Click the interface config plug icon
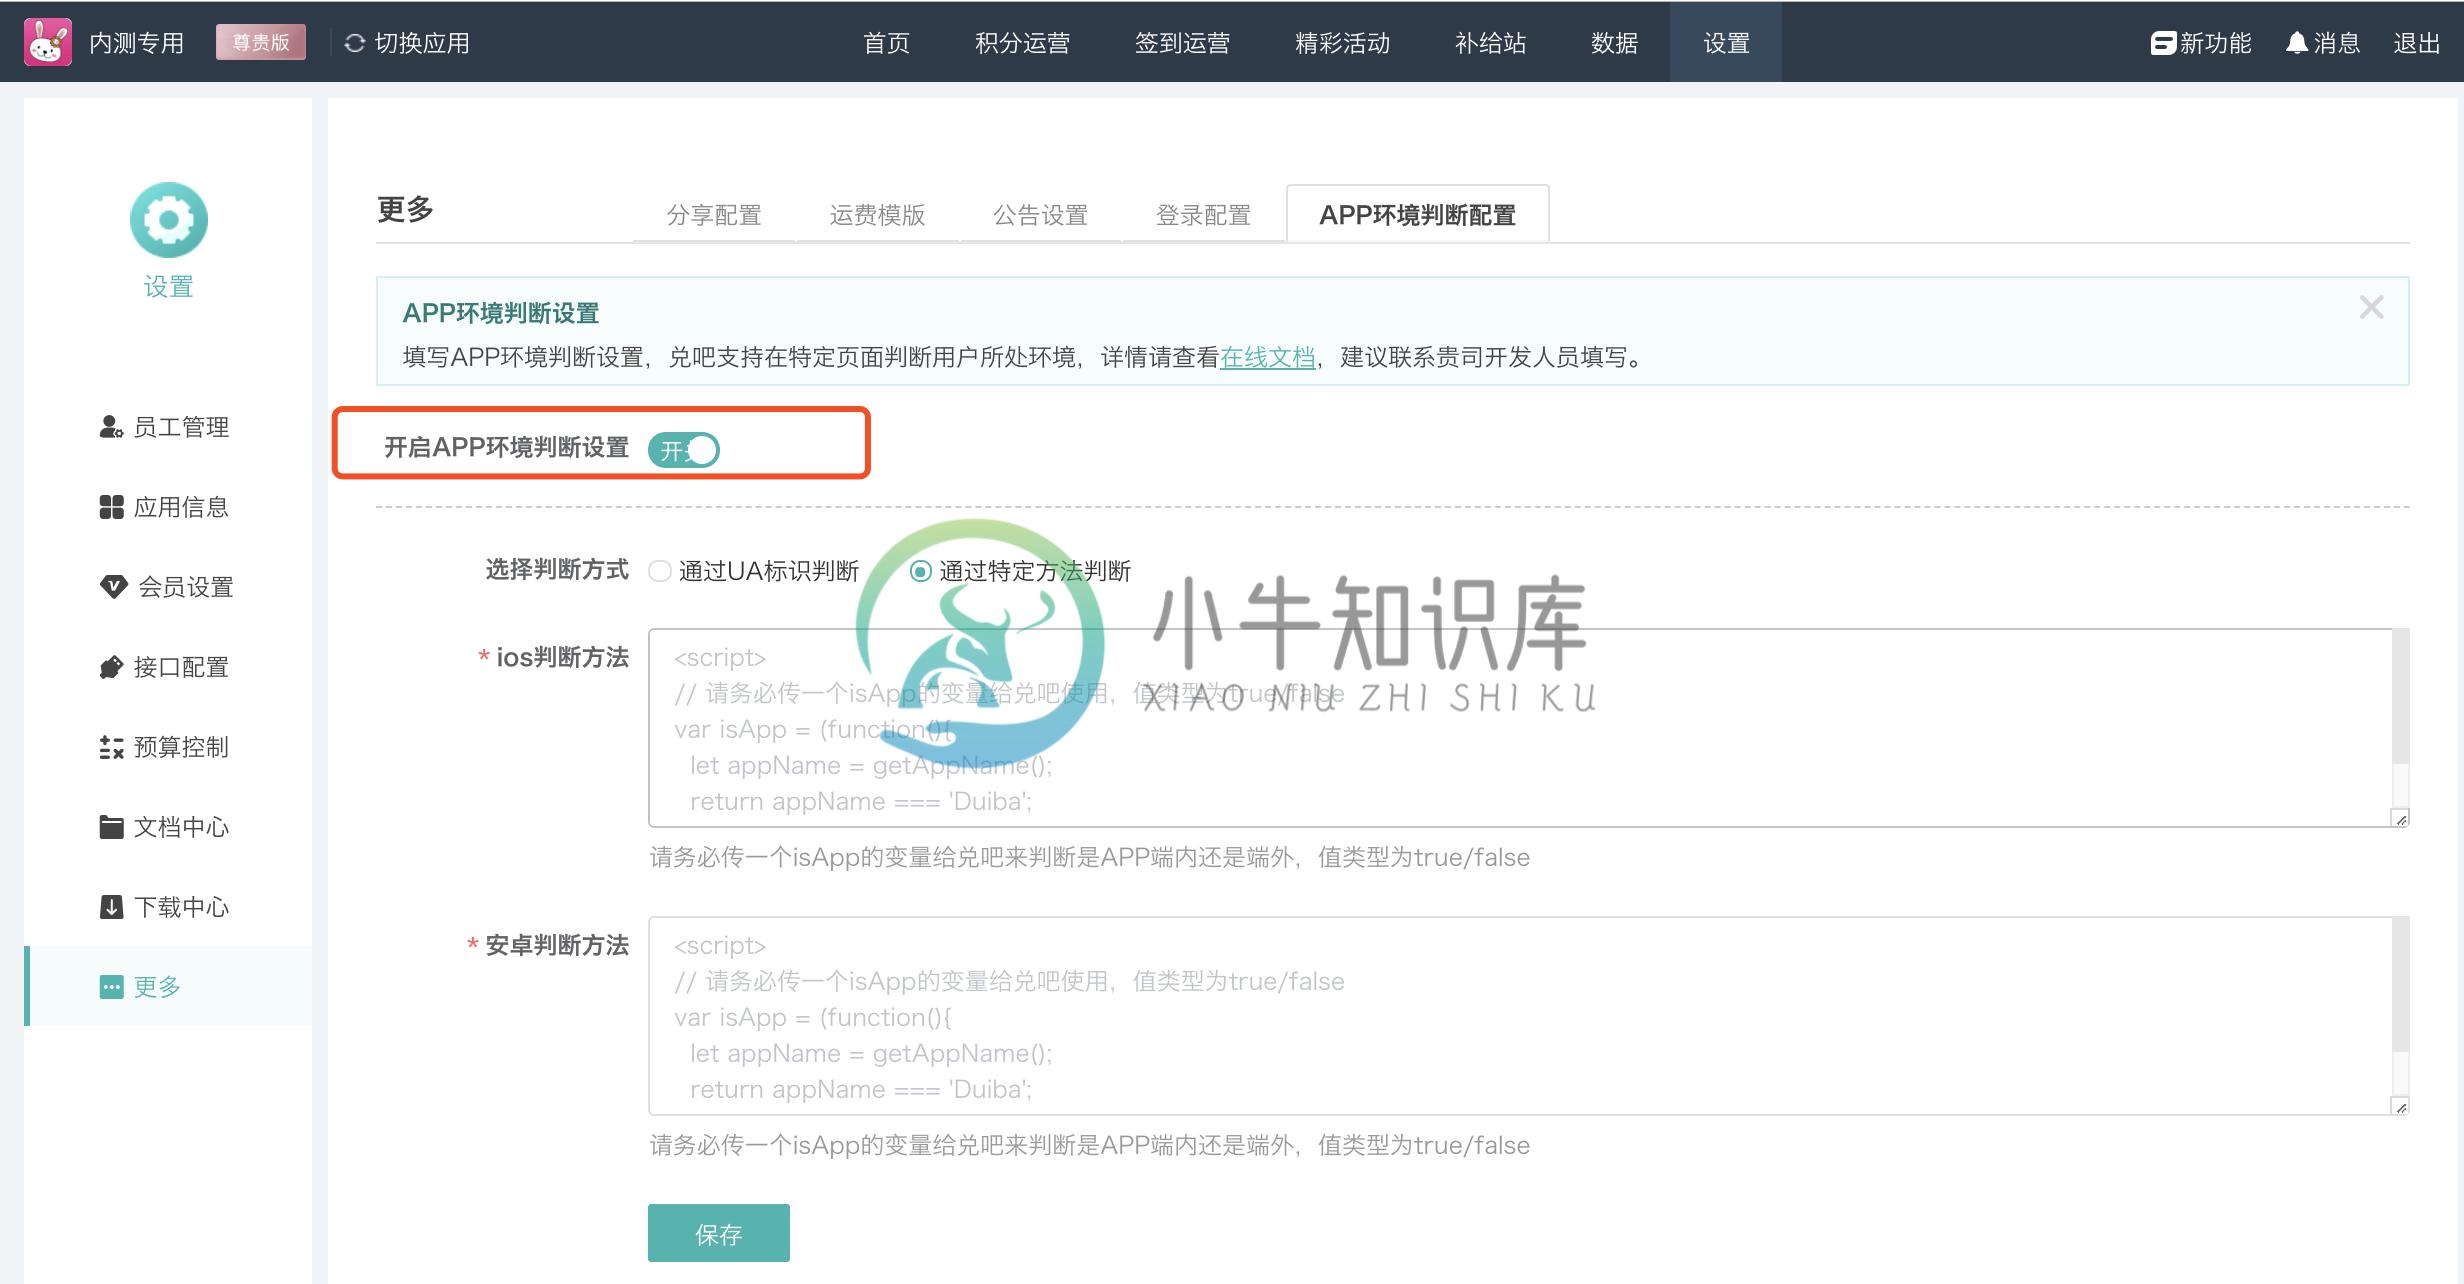This screenshot has height=1284, width=2464. click(111, 667)
